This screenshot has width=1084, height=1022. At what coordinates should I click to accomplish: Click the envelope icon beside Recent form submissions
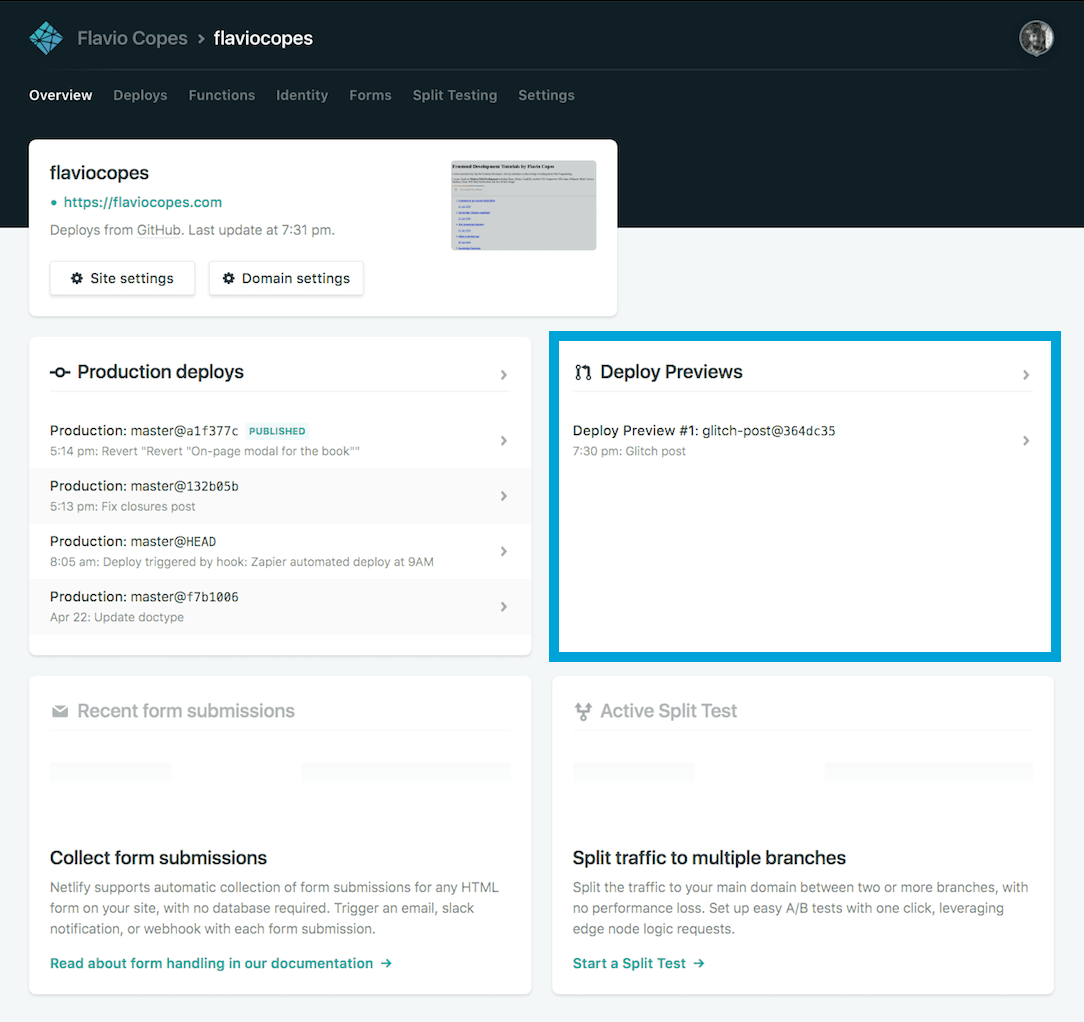[x=60, y=711]
